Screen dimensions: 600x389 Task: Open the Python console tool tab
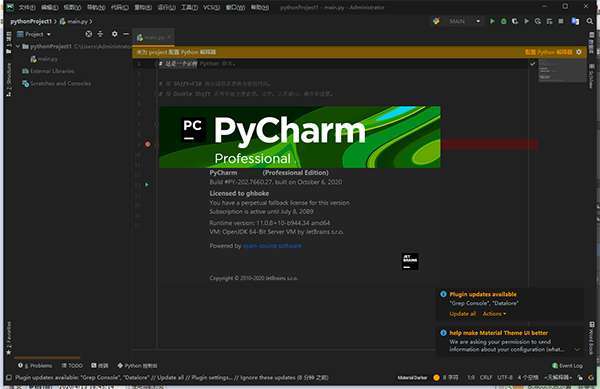137,366
